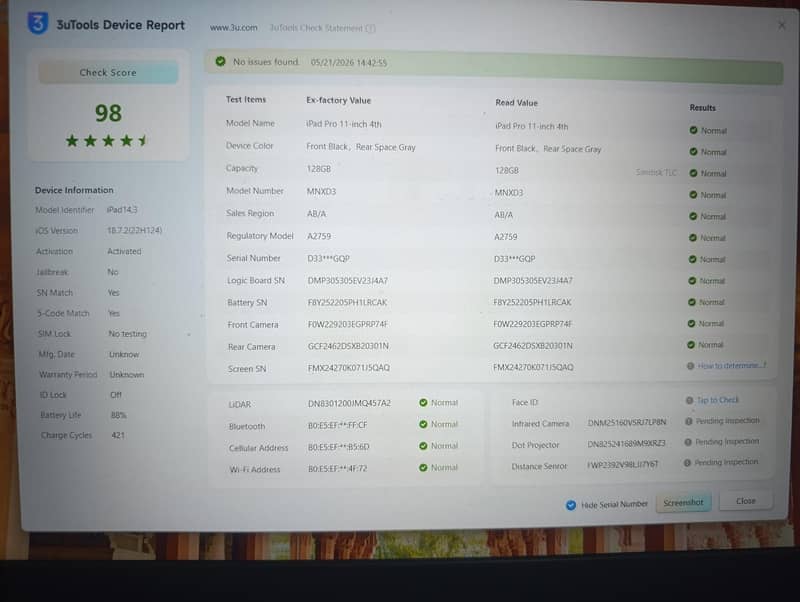This screenshot has width=800, height=602.
Task: Open the 3uTools Check Statement link
Action: point(322,28)
